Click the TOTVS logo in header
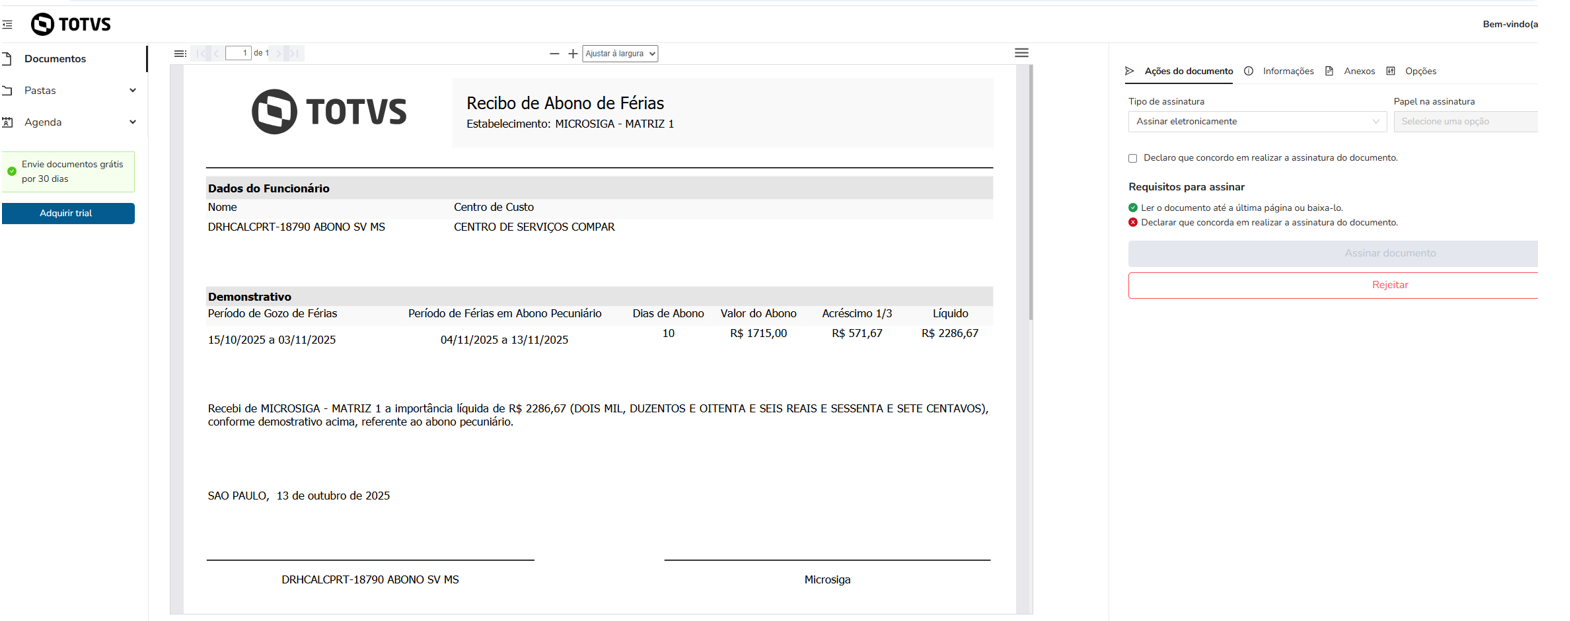This screenshot has width=1570, height=621. click(71, 24)
